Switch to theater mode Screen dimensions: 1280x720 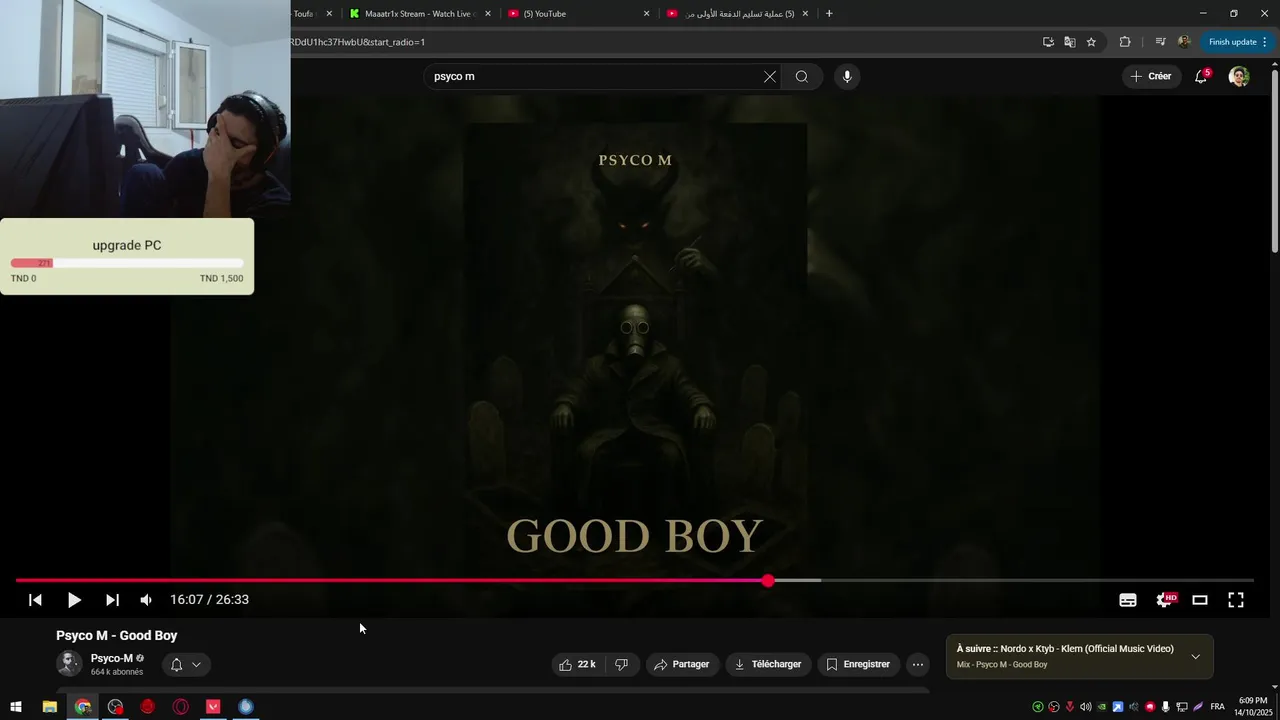tap(1200, 600)
